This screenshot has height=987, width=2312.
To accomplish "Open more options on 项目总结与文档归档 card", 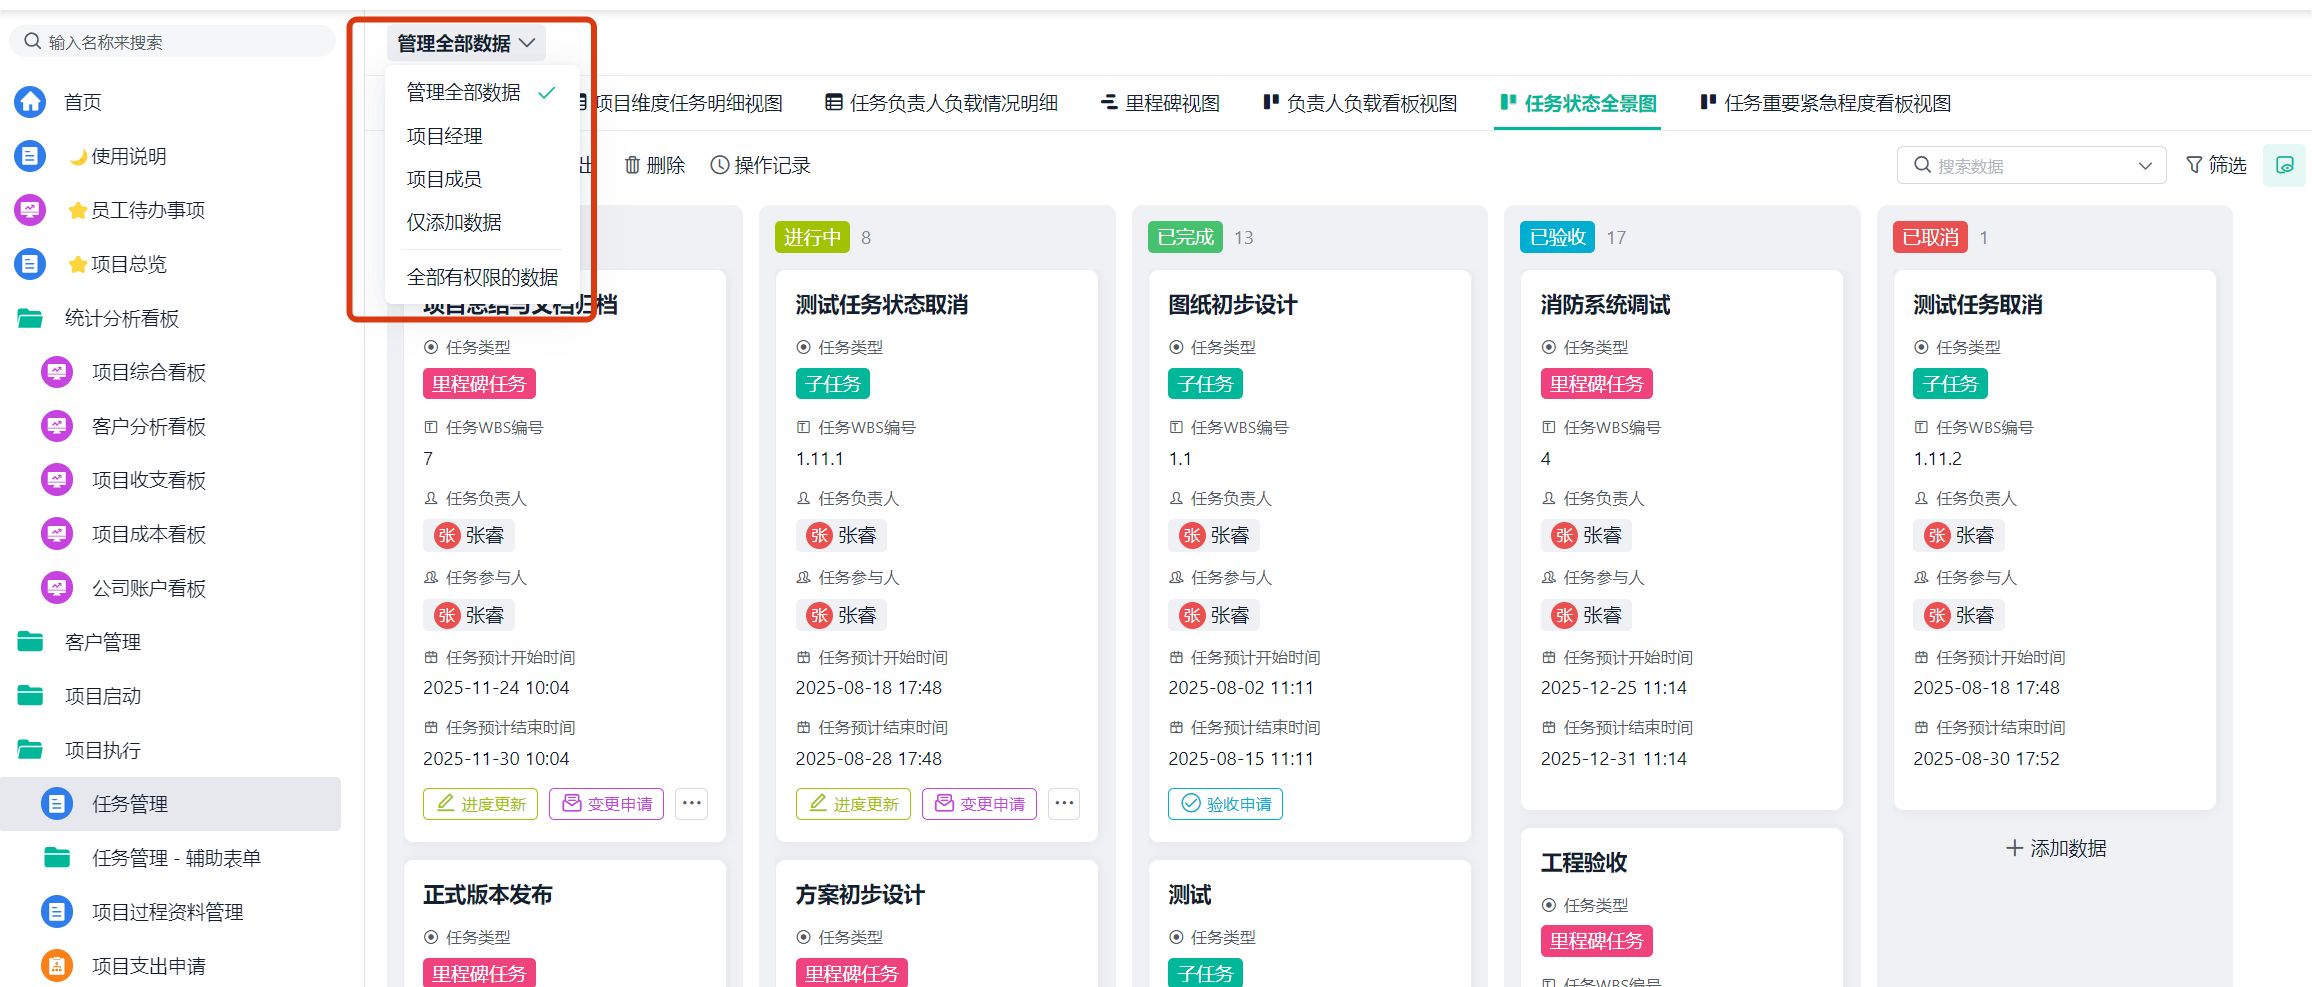I will tap(691, 803).
